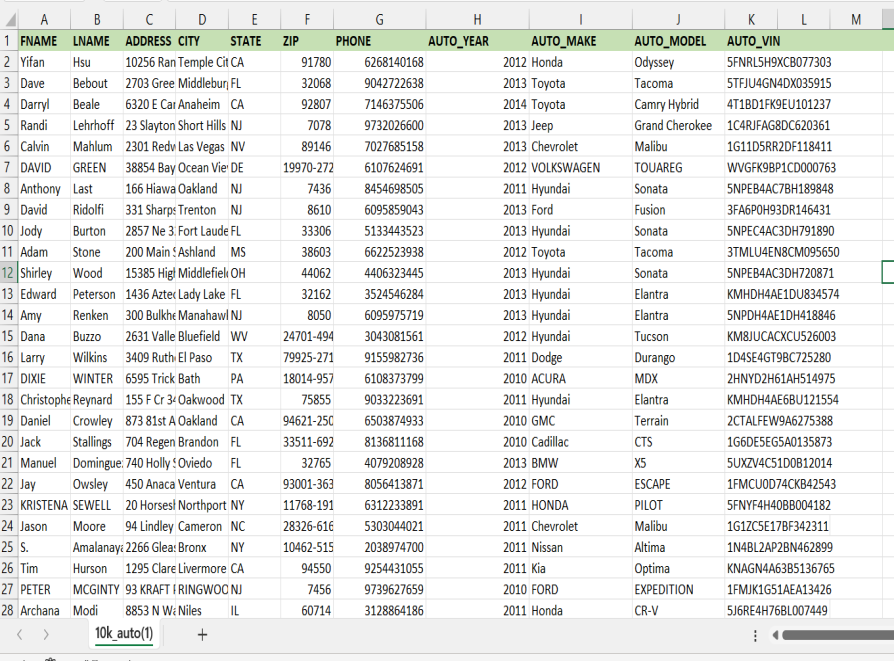Select the BMW make cell
894x661 pixels.
[x=580, y=463]
